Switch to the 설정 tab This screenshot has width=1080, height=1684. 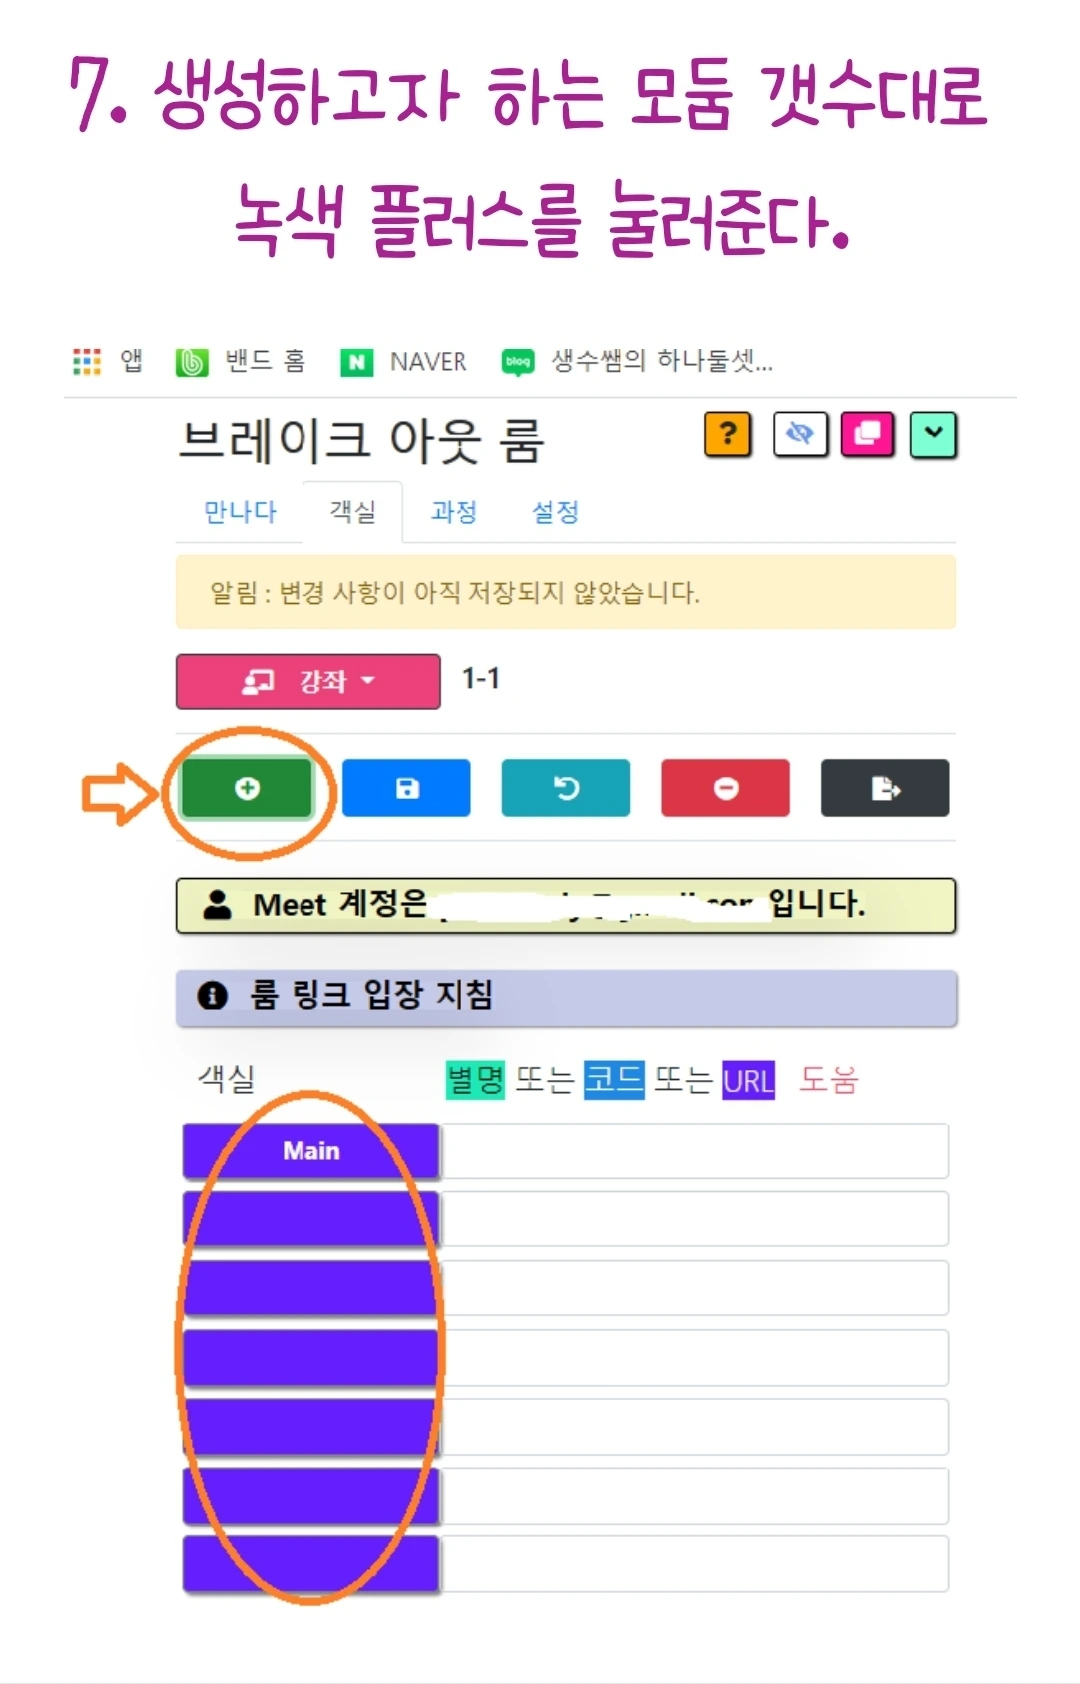point(555,512)
